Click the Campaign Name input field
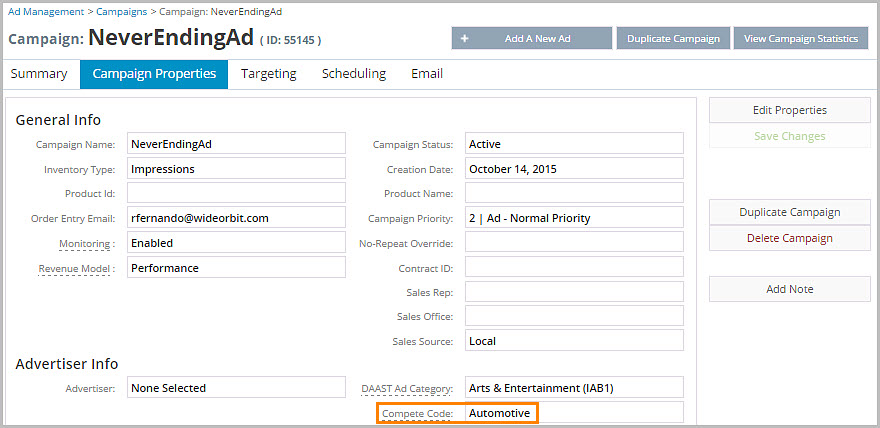Viewport: 880px width, 428px height. (236, 144)
